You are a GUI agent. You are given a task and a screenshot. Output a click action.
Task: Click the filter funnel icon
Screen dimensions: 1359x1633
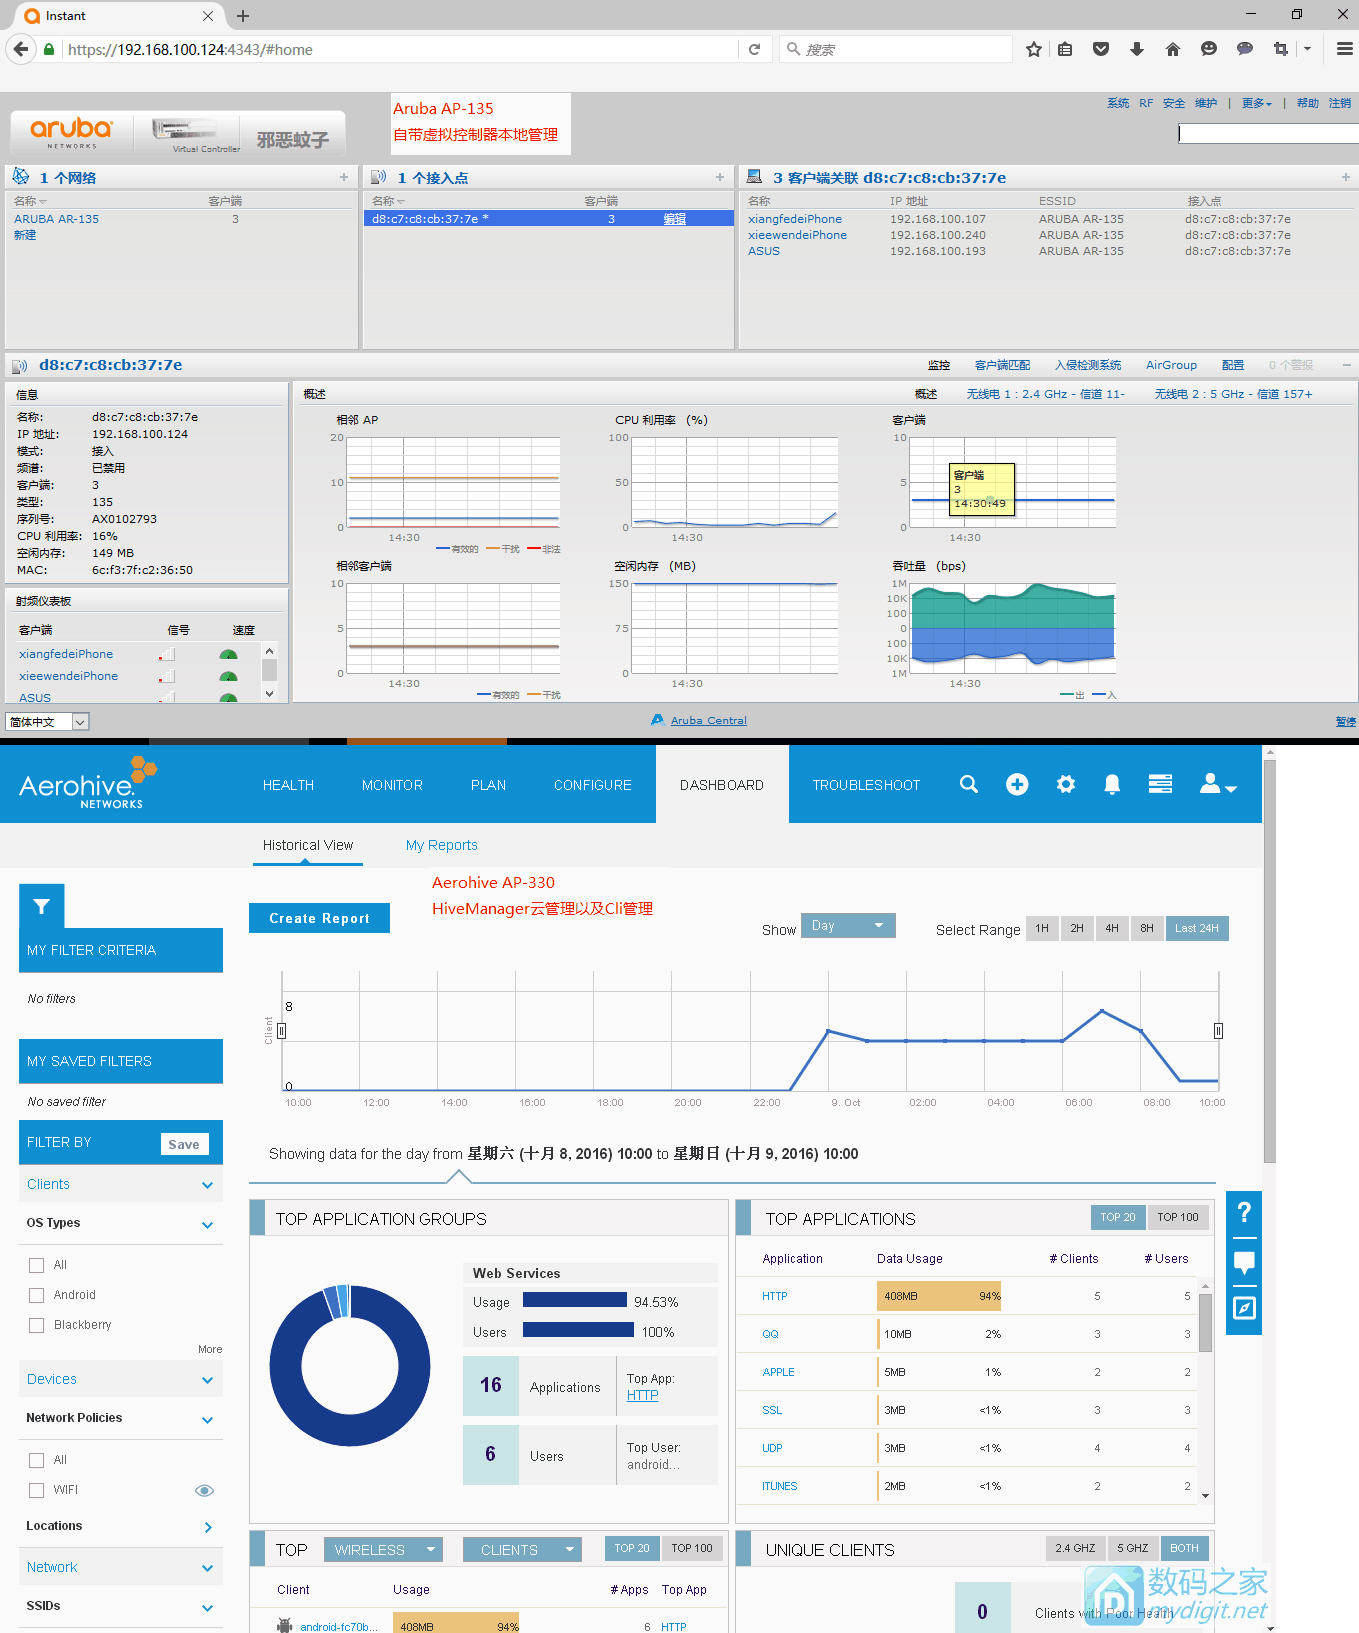[41, 906]
